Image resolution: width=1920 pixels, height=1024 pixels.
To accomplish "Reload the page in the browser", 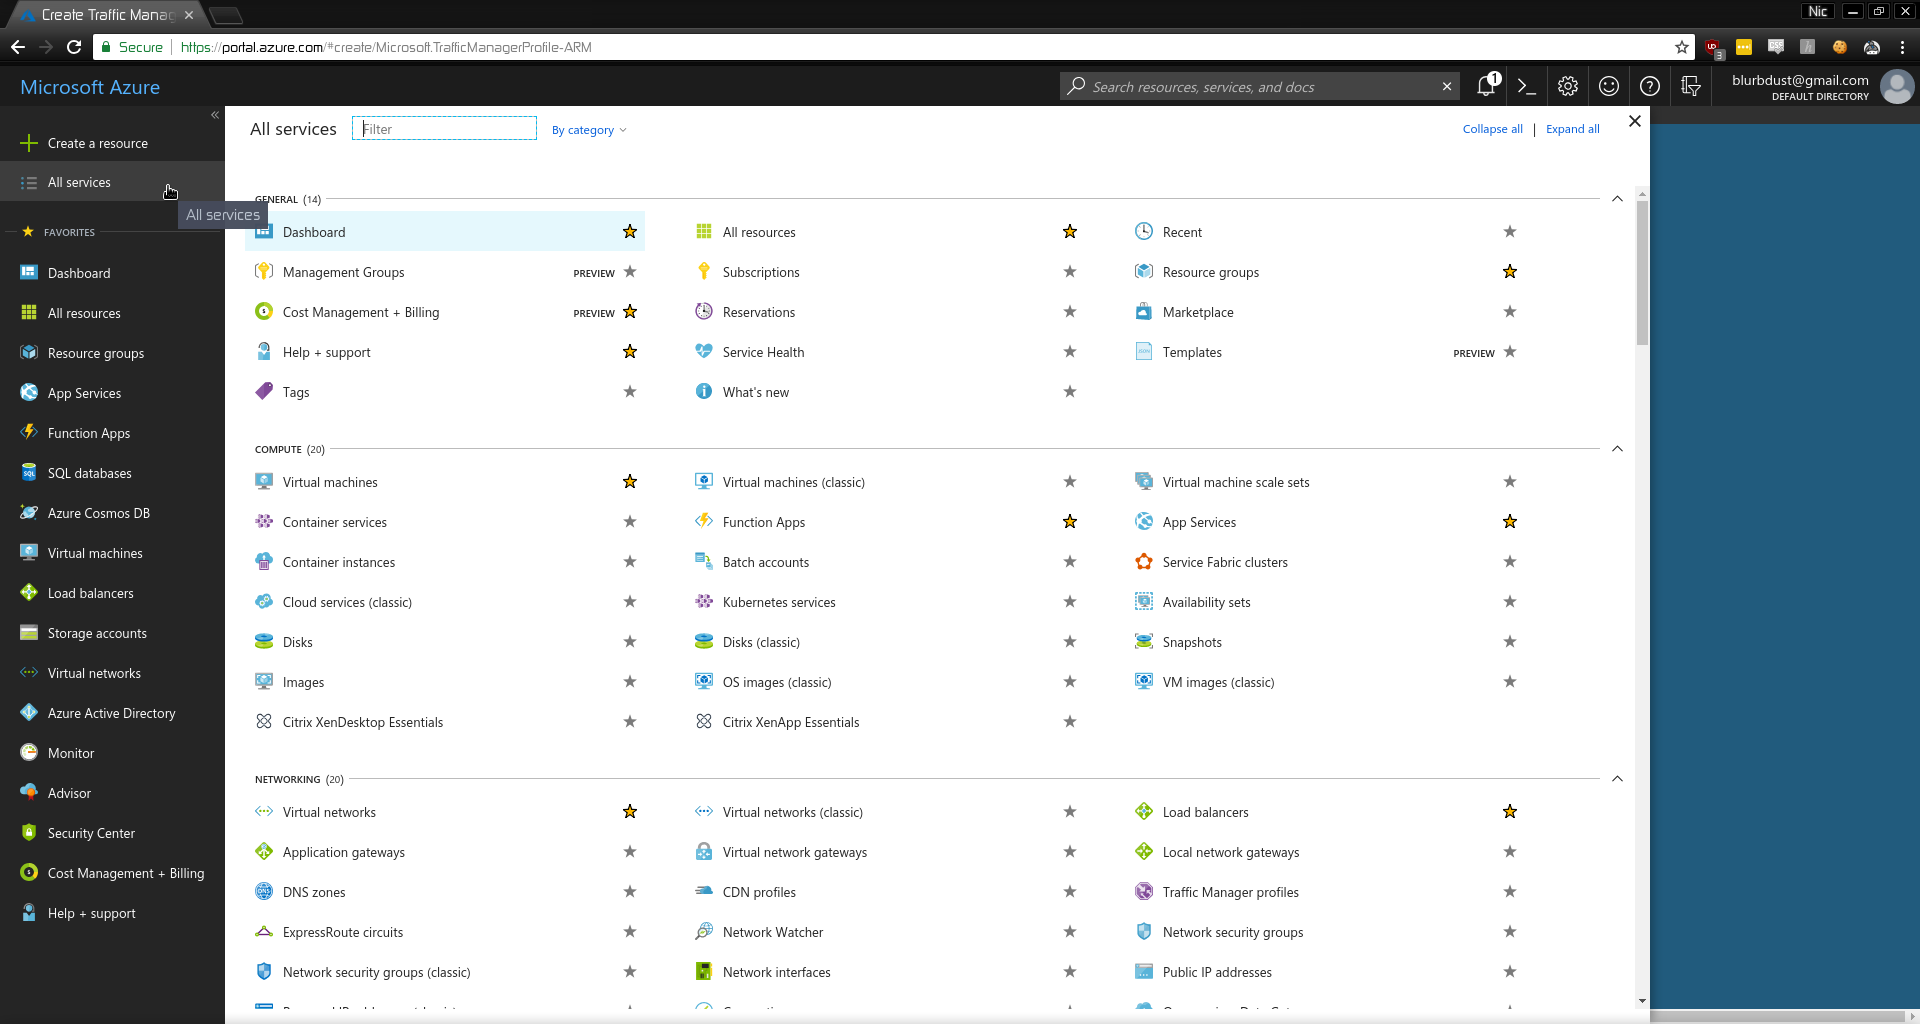I will point(74,47).
